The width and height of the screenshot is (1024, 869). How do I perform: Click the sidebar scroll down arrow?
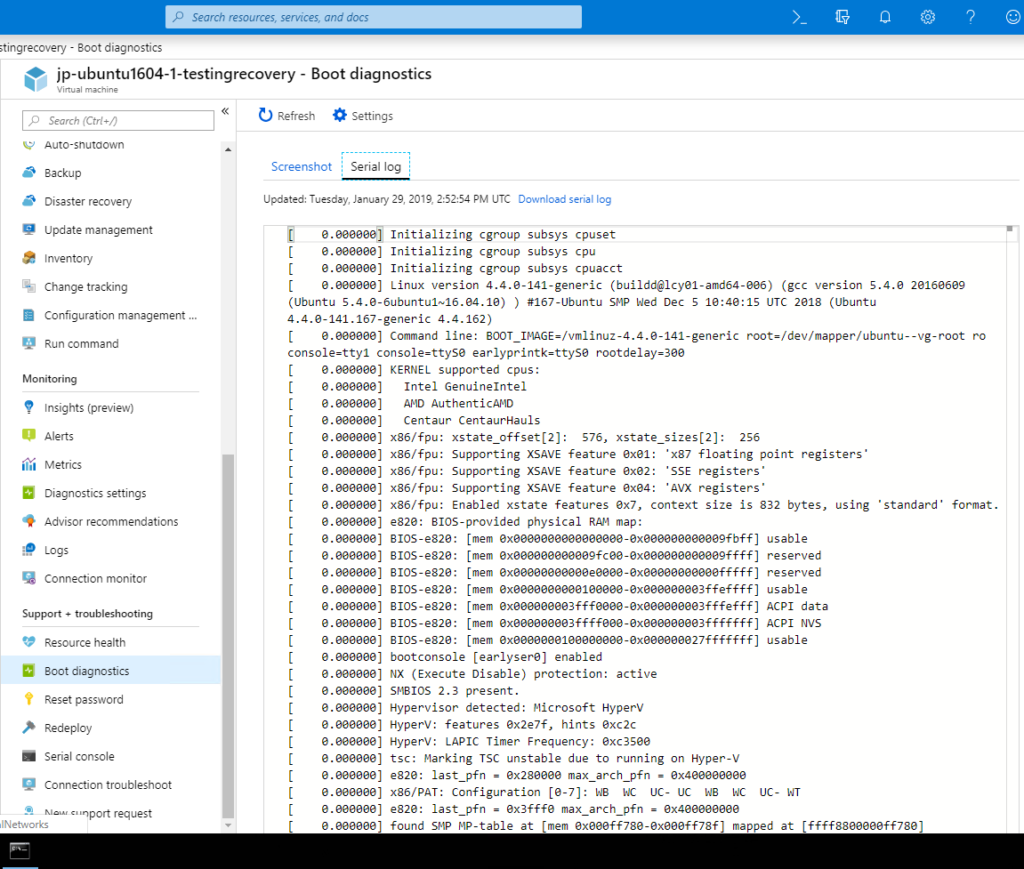(x=228, y=825)
